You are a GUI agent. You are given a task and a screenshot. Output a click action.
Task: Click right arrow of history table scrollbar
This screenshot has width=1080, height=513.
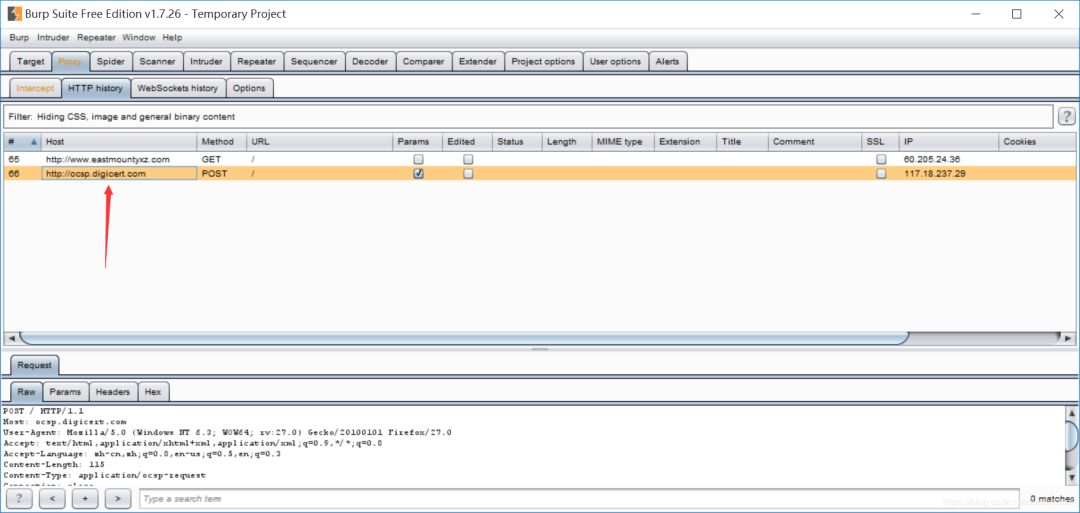[x=1068, y=338]
